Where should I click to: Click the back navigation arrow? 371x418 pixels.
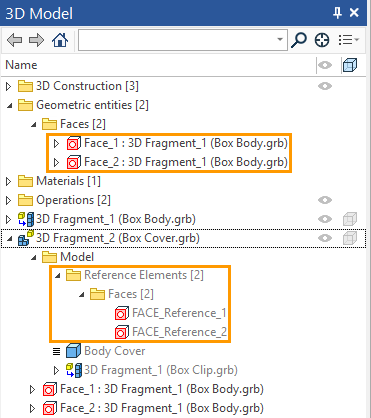(x=14, y=40)
